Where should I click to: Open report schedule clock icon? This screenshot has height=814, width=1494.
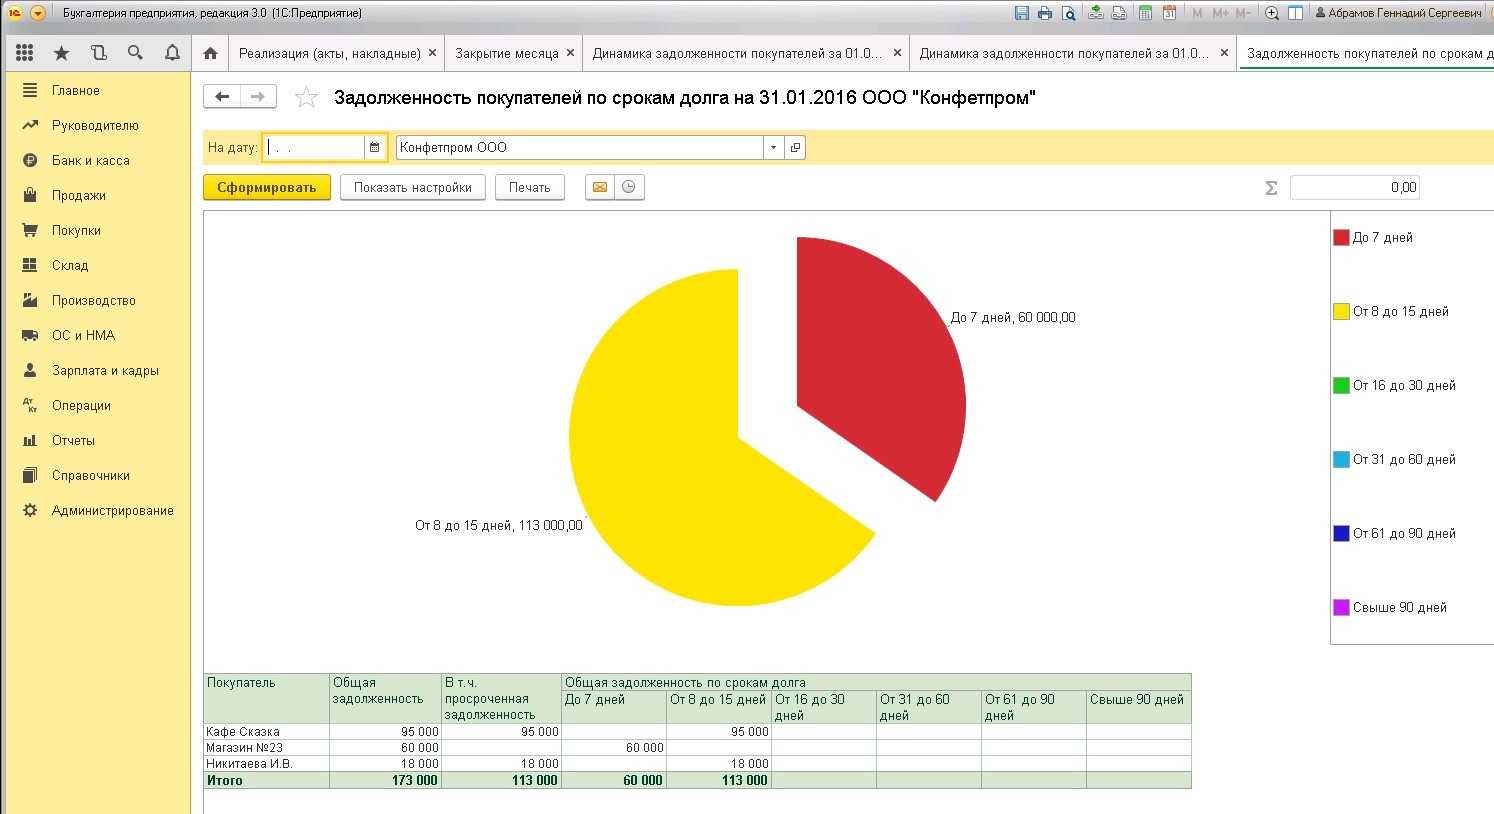[x=628, y=187]
